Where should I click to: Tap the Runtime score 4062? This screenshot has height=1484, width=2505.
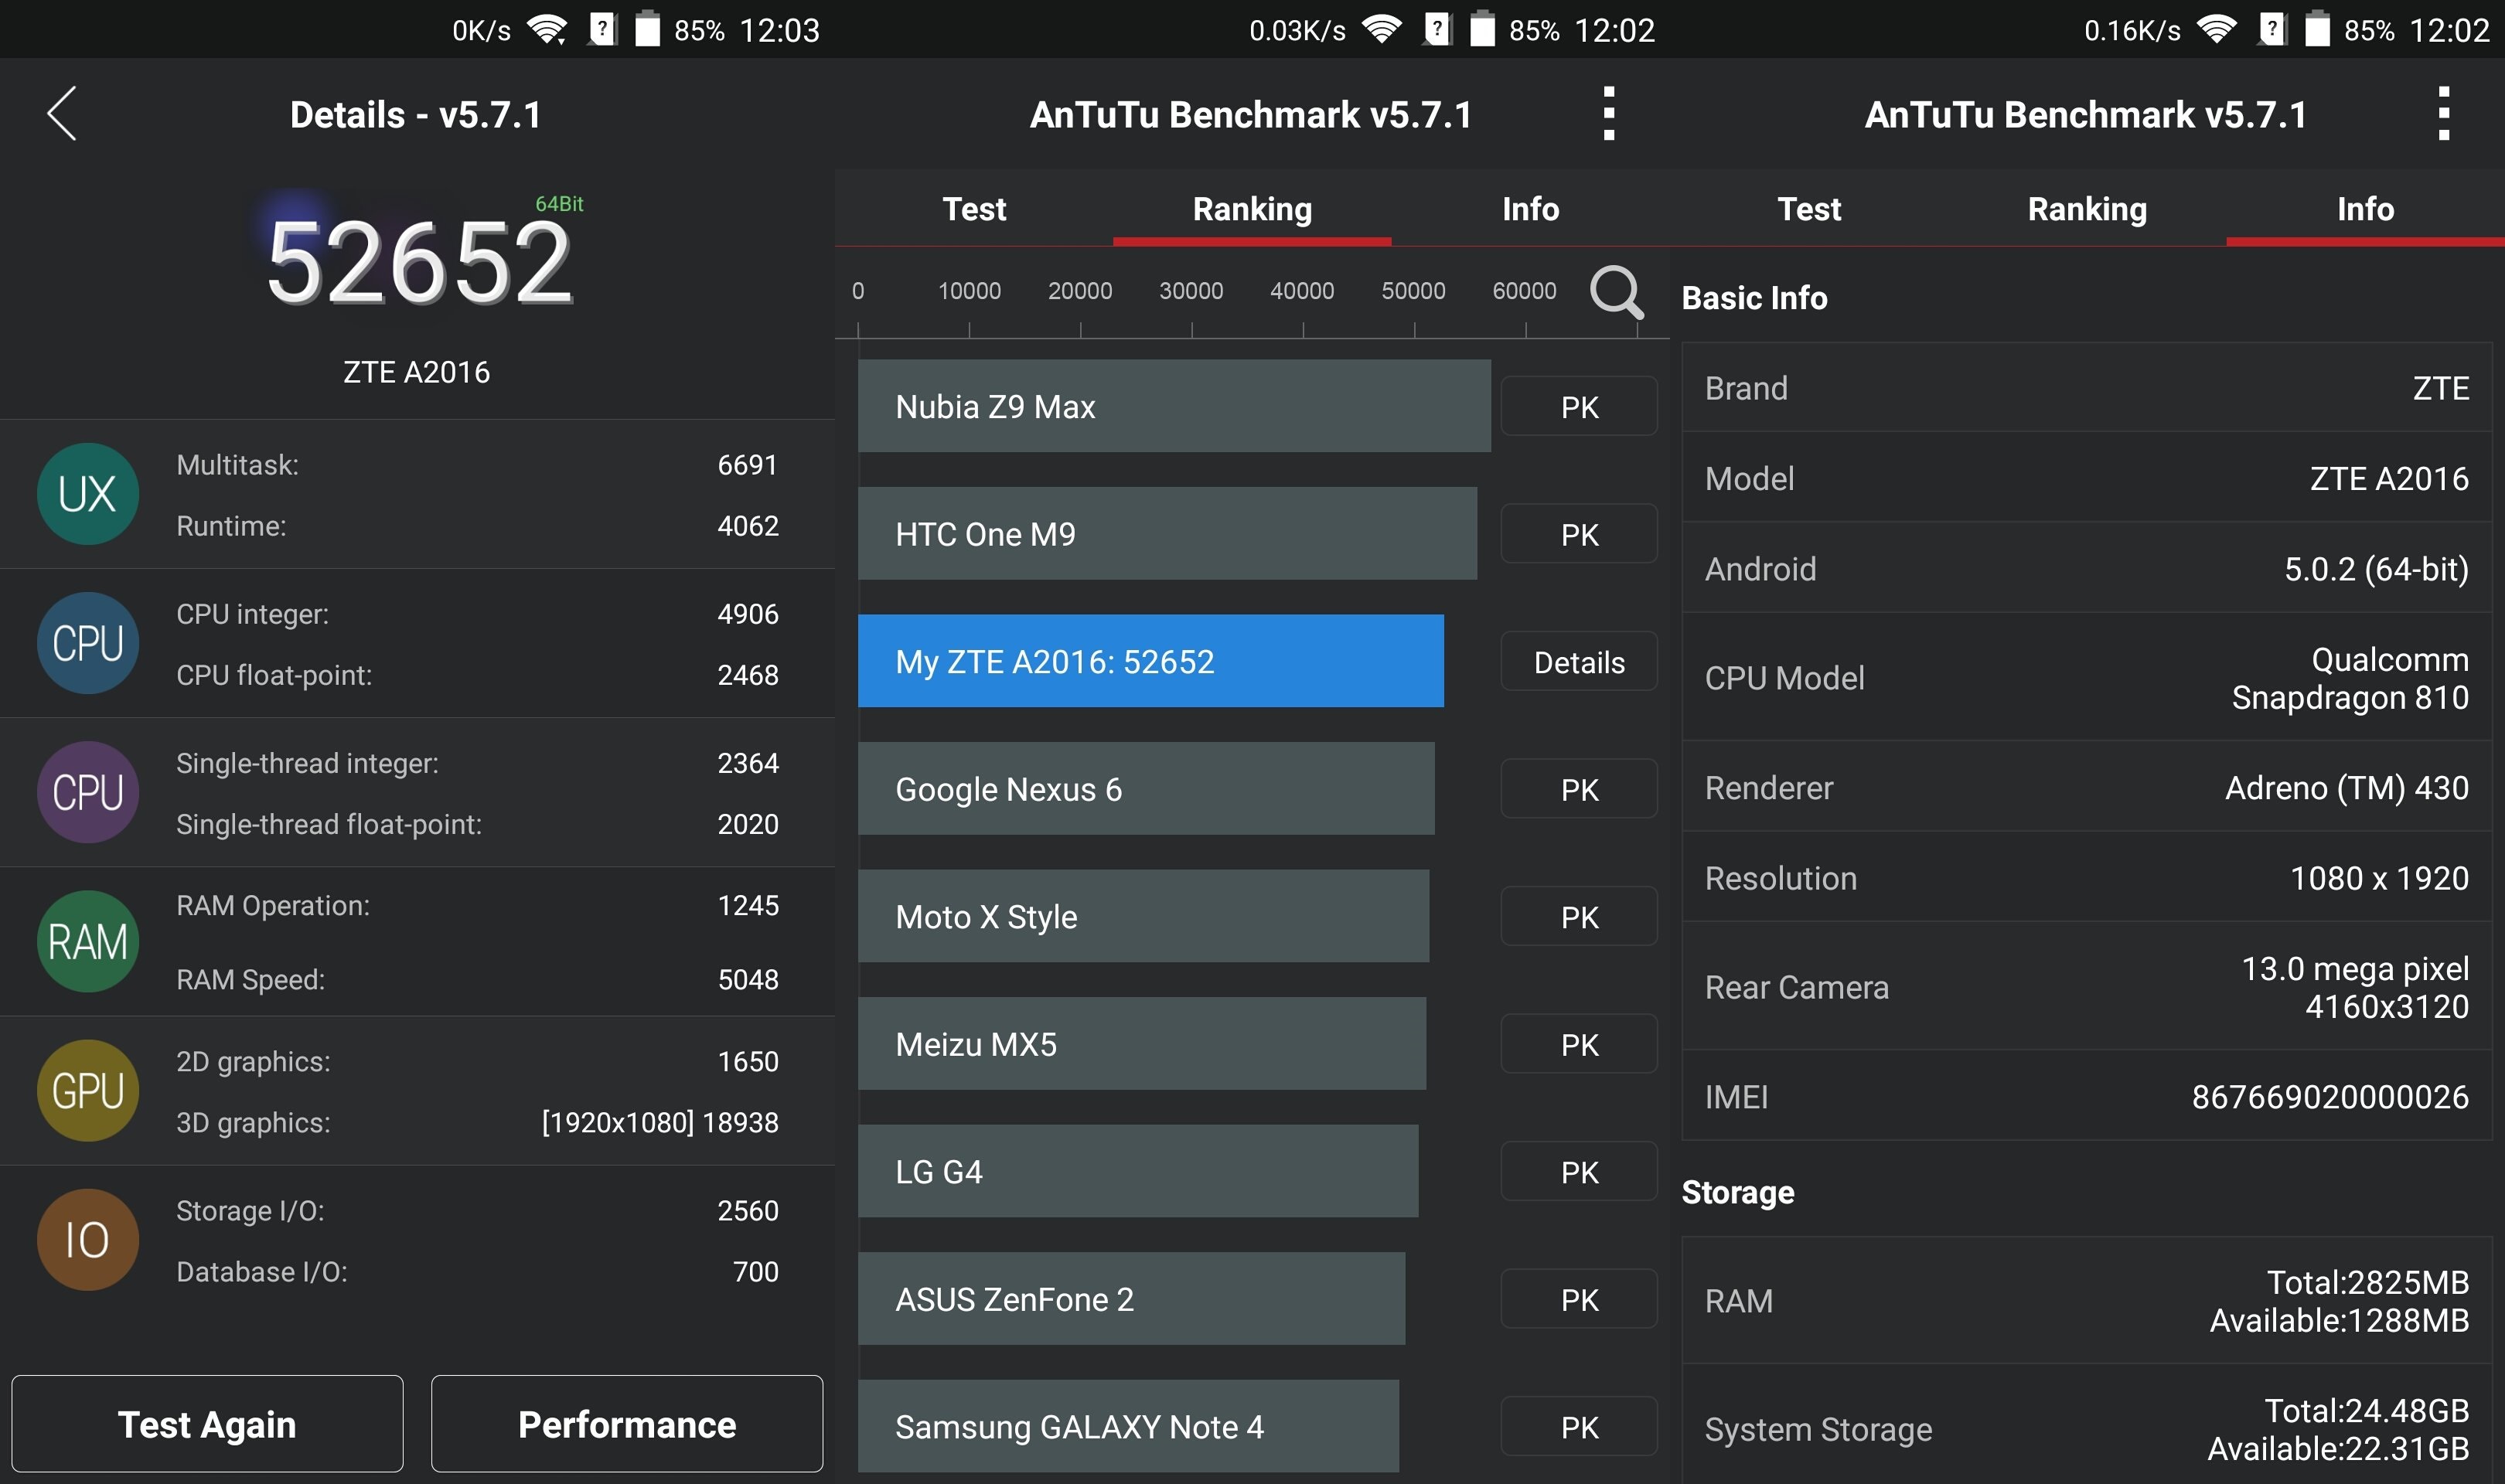[747, 525]
